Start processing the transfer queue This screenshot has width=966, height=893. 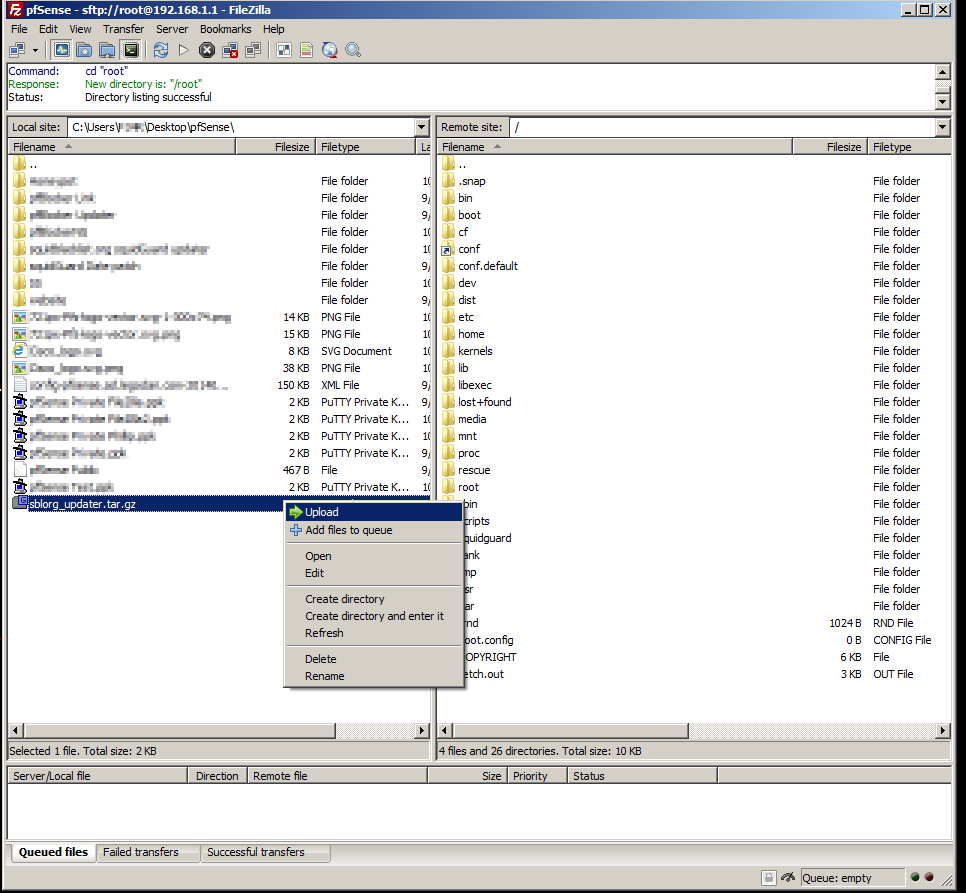click(x=184, y=50)
